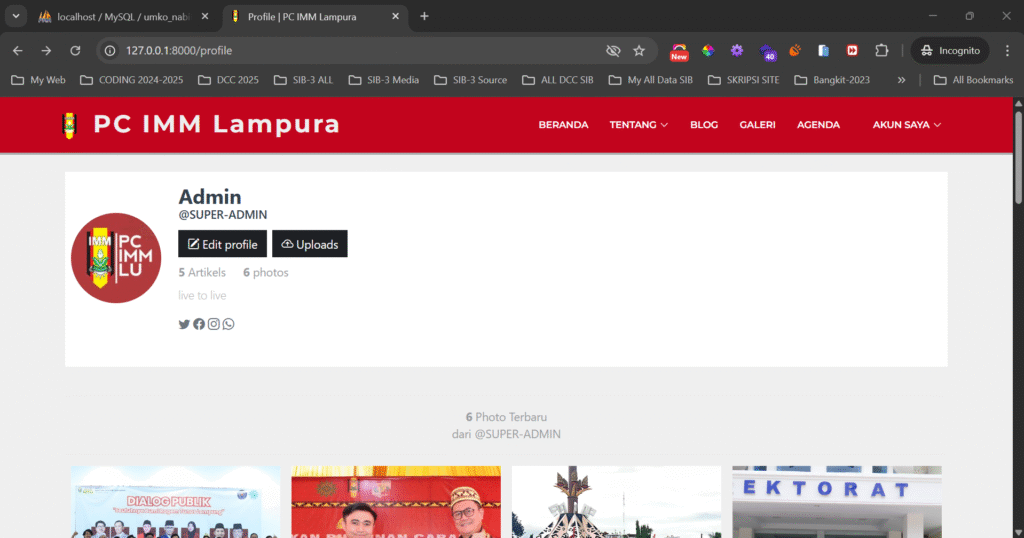The height and width of the screenshot is (538, 1024).
Task: Click the PC IMM Lampura header logo
Action: pyautogui.click(x=69, y=125)
